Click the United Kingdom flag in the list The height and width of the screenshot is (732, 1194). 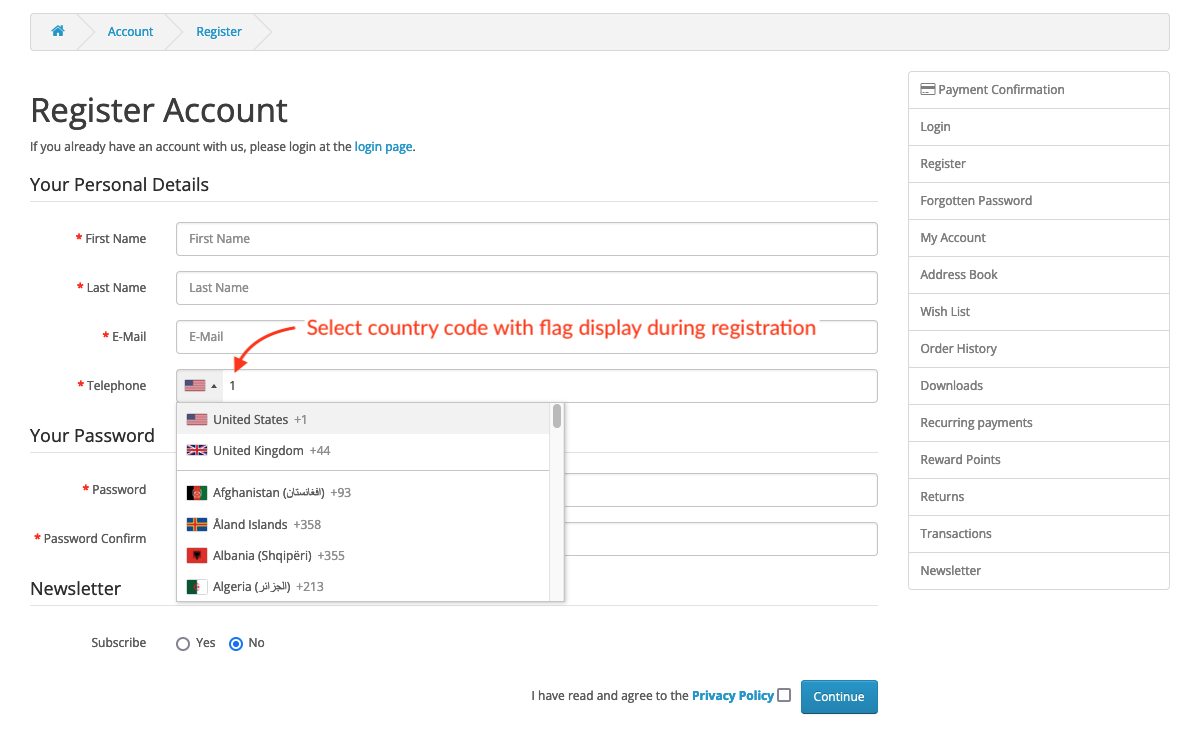pos(196,450)
